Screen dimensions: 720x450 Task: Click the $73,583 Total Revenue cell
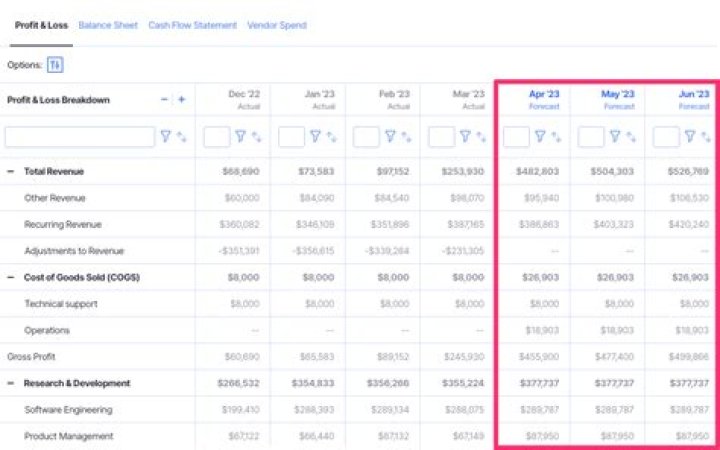coord(316,172)
